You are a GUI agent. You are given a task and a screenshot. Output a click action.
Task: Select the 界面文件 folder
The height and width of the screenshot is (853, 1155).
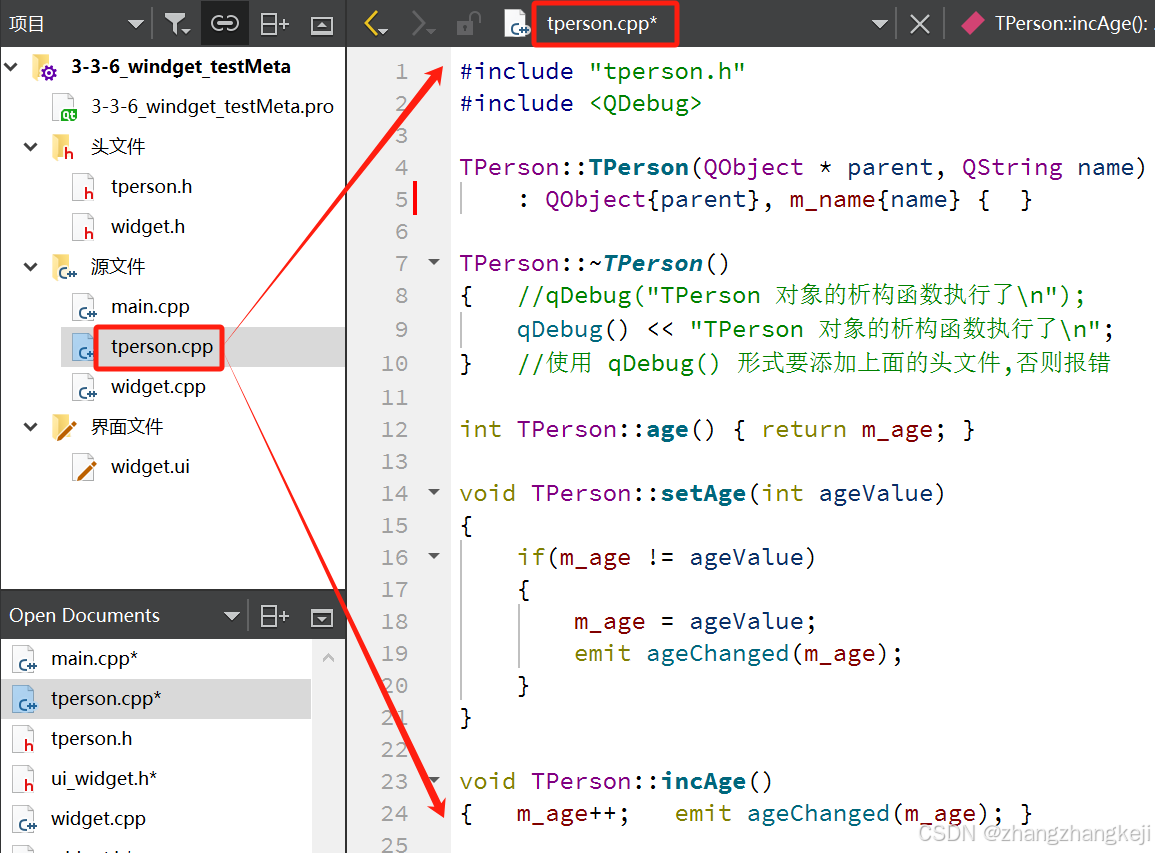127,426
